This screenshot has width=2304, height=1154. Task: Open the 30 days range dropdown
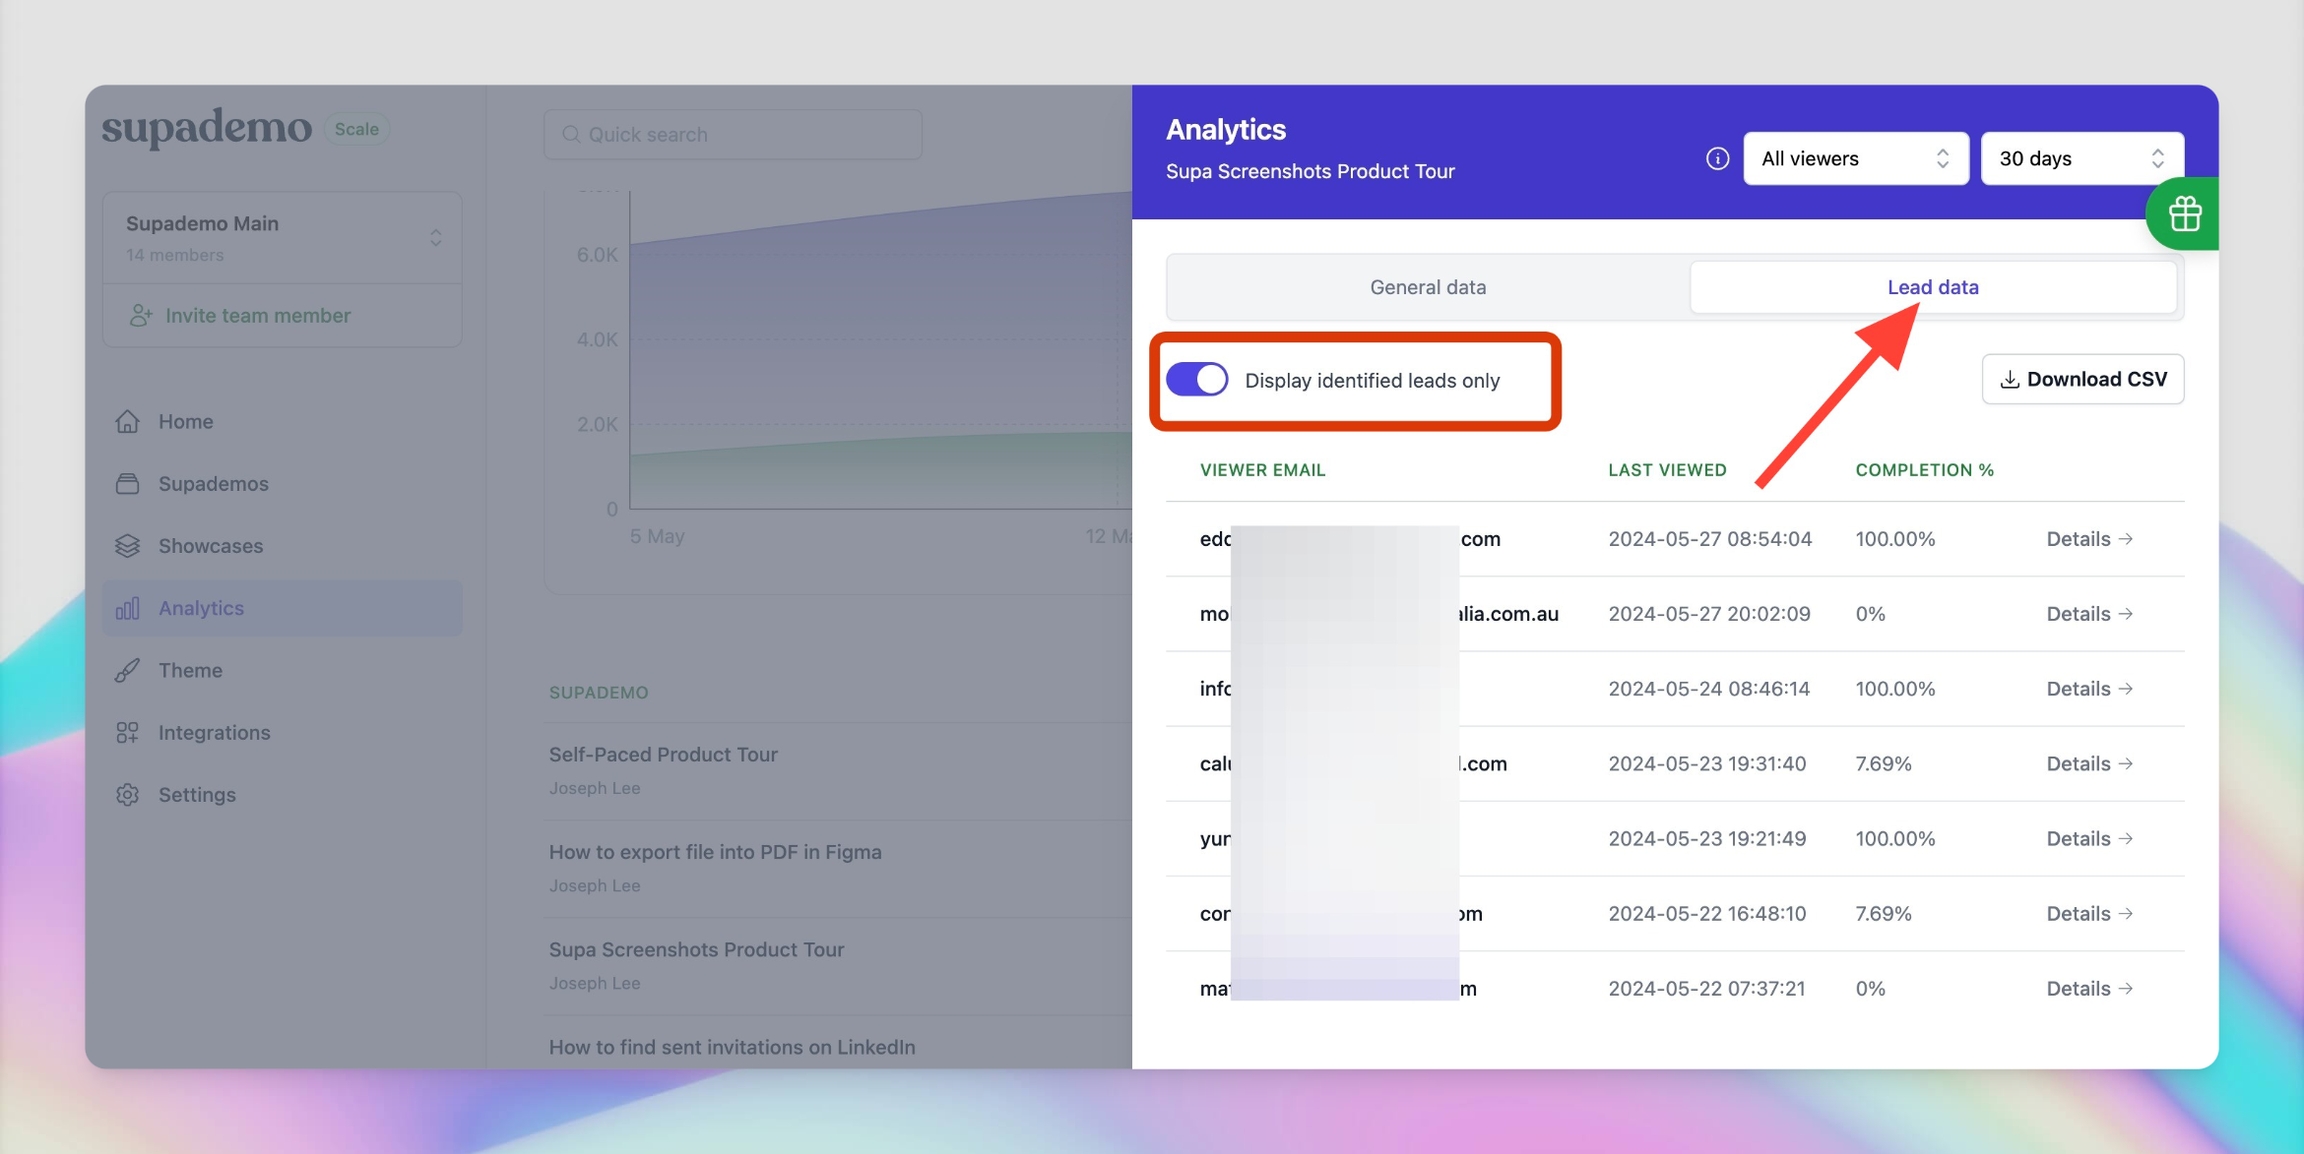click(x=2081, y=159)
